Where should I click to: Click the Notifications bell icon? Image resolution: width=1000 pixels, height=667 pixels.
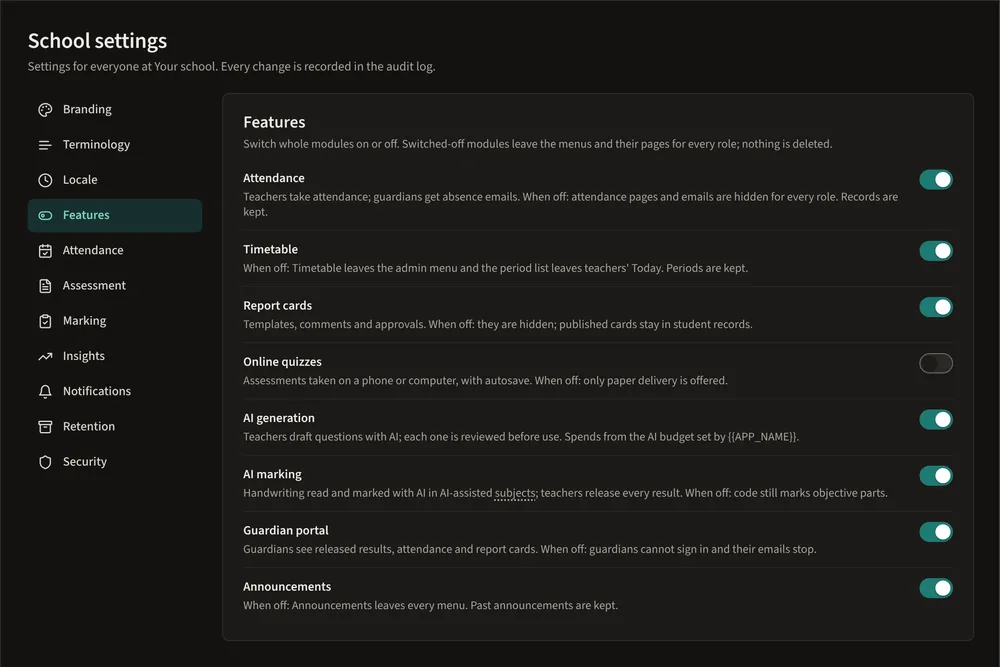click(45, 392)
